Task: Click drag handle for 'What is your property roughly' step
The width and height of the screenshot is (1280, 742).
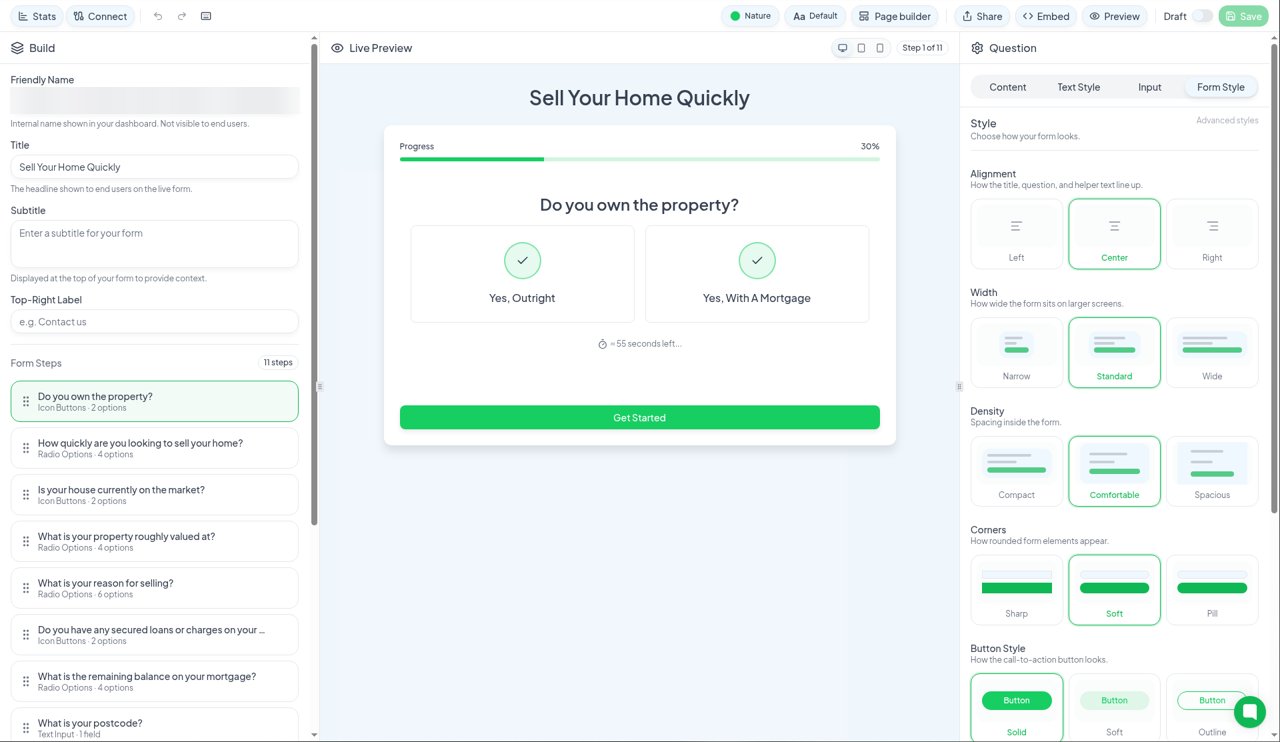Action: (x=26, y=541)
